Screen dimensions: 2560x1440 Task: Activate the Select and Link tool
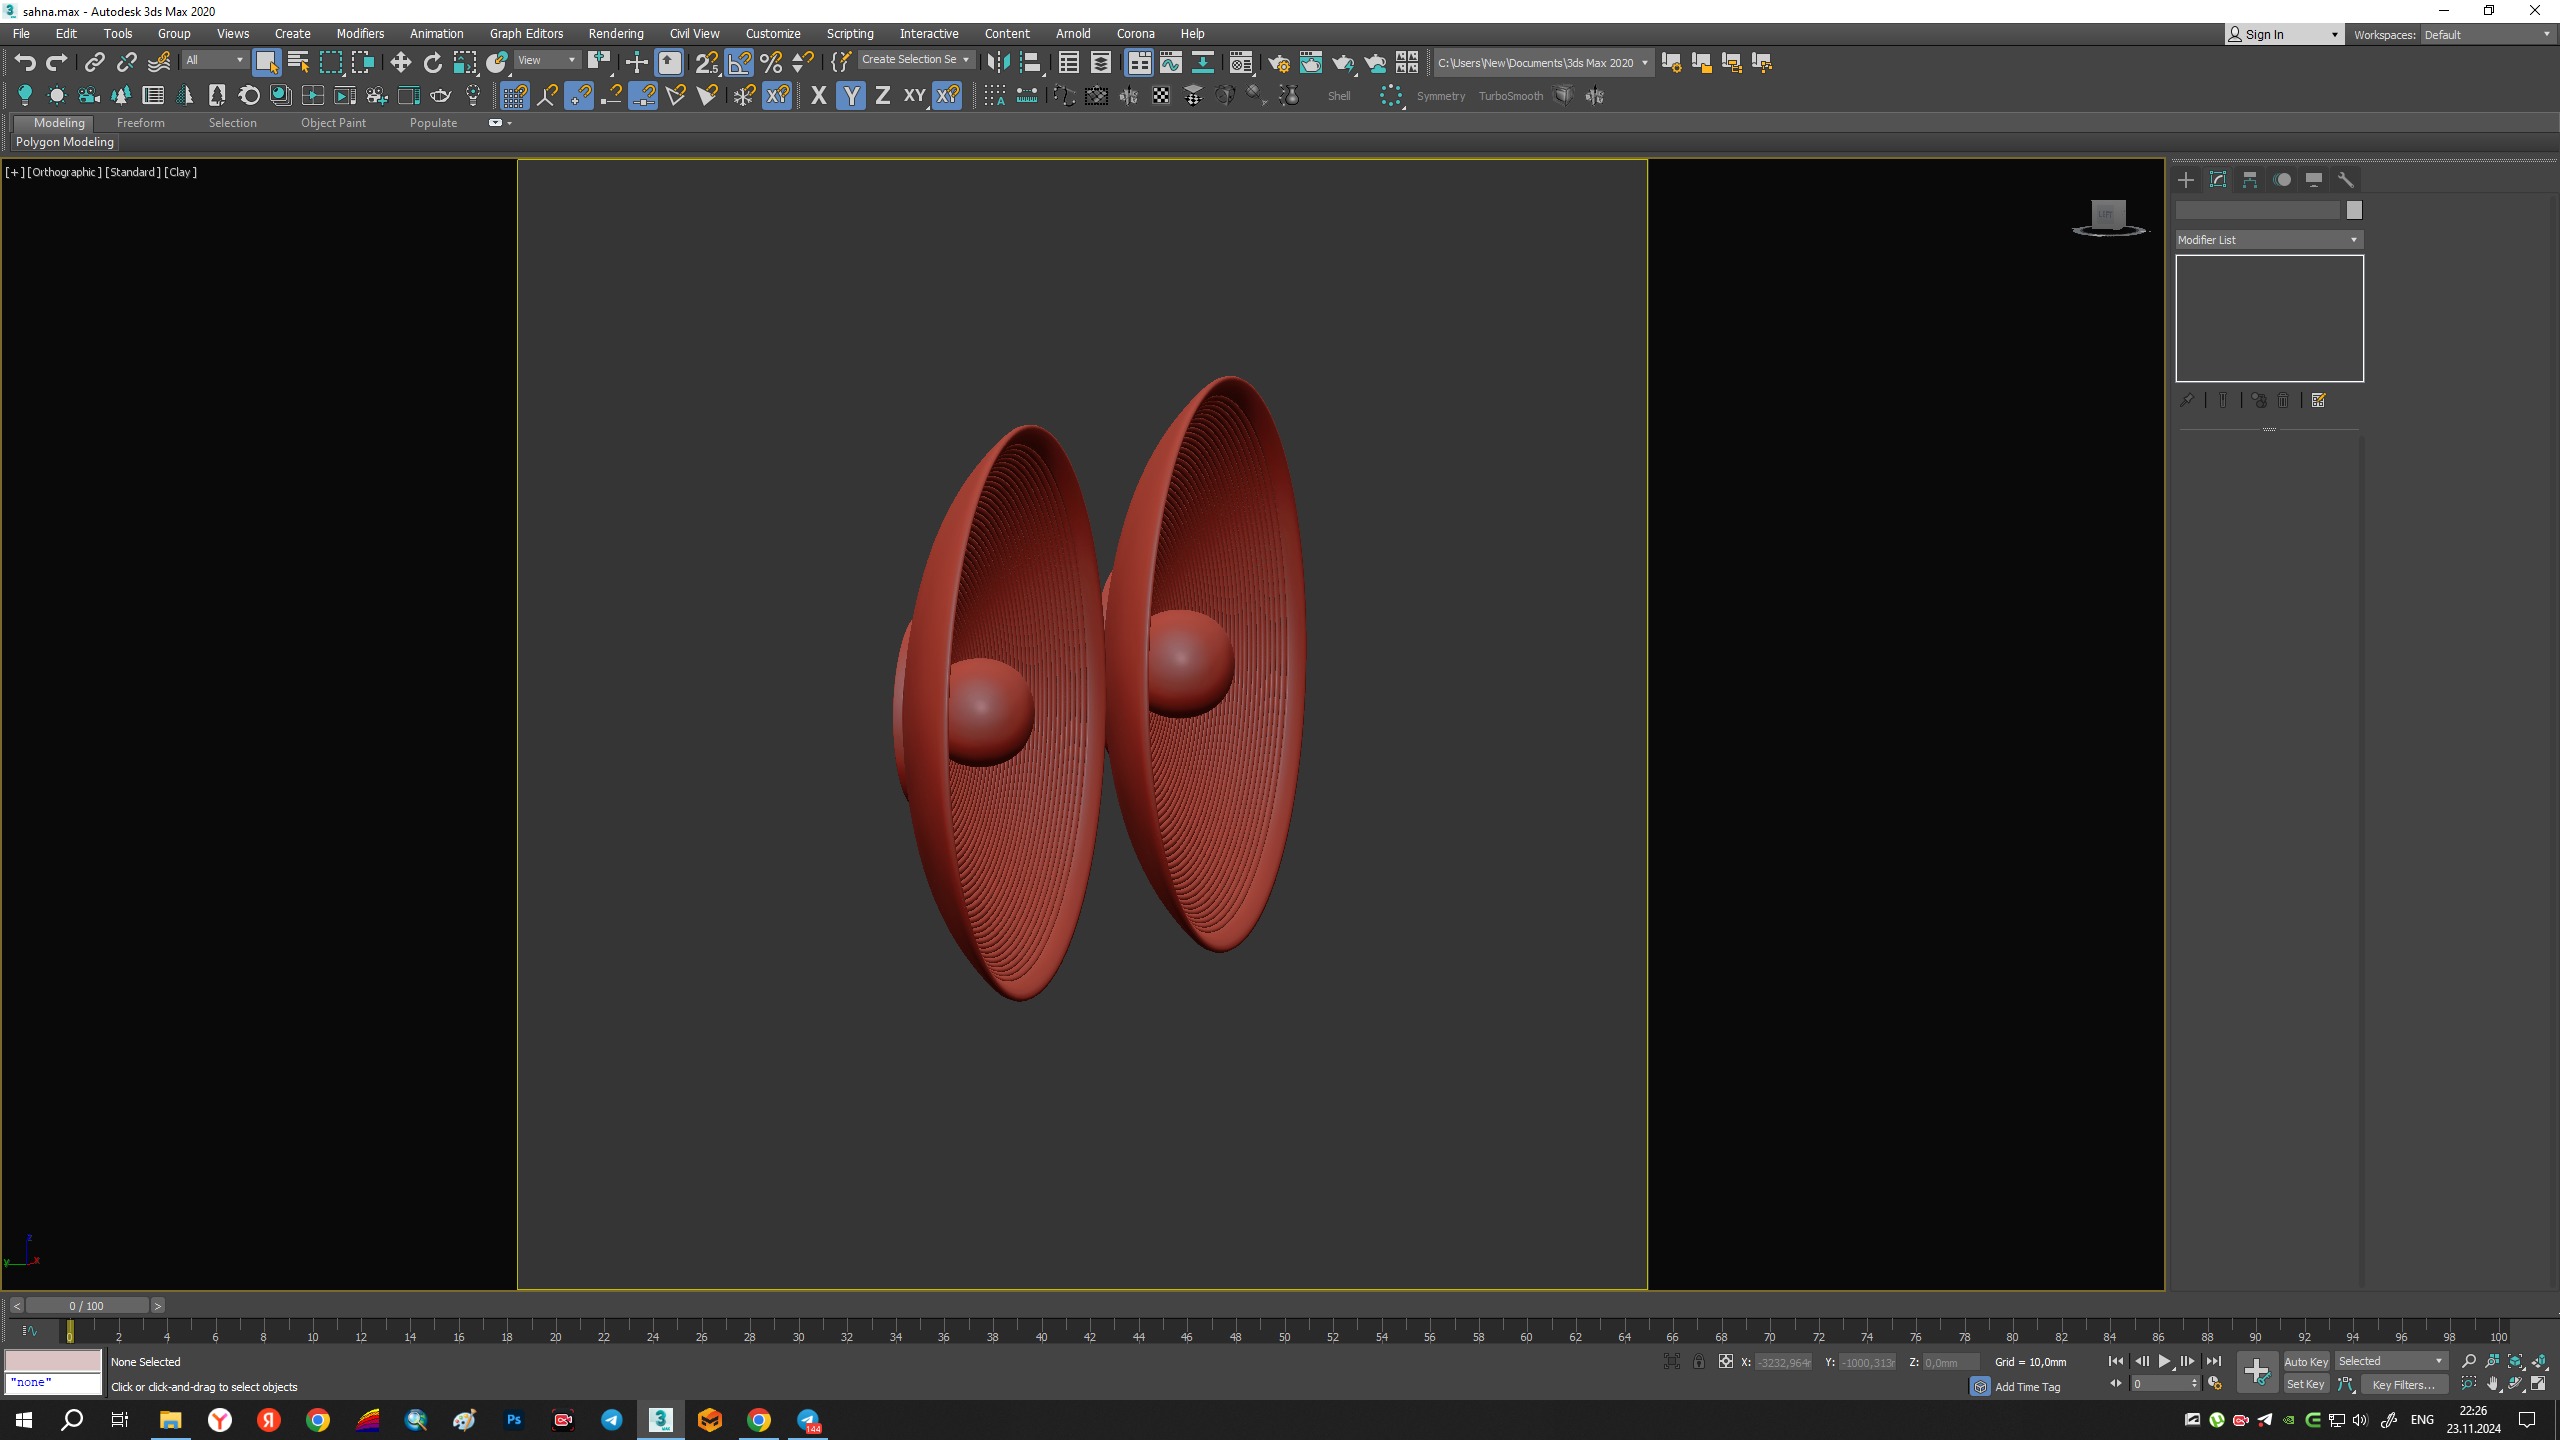(x=94, y=63)
